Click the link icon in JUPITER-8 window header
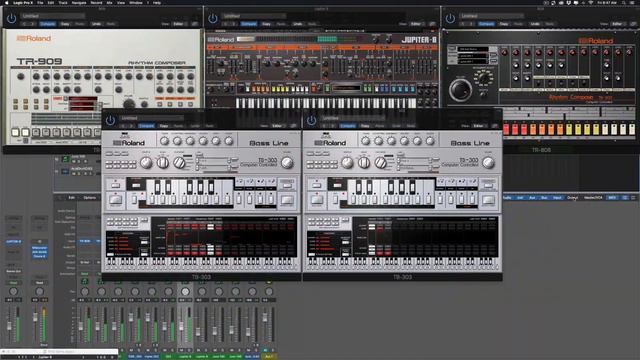This screenshot has height=360, width=640. (x=432, y=24)
